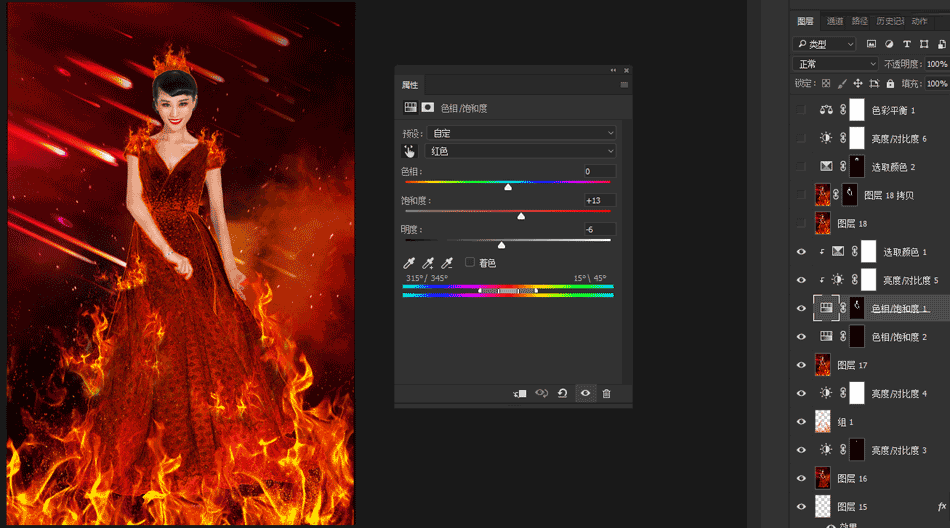Show the 图层 18 layer
This screenshot has height=528, width=950.
(x=801, y=223)
